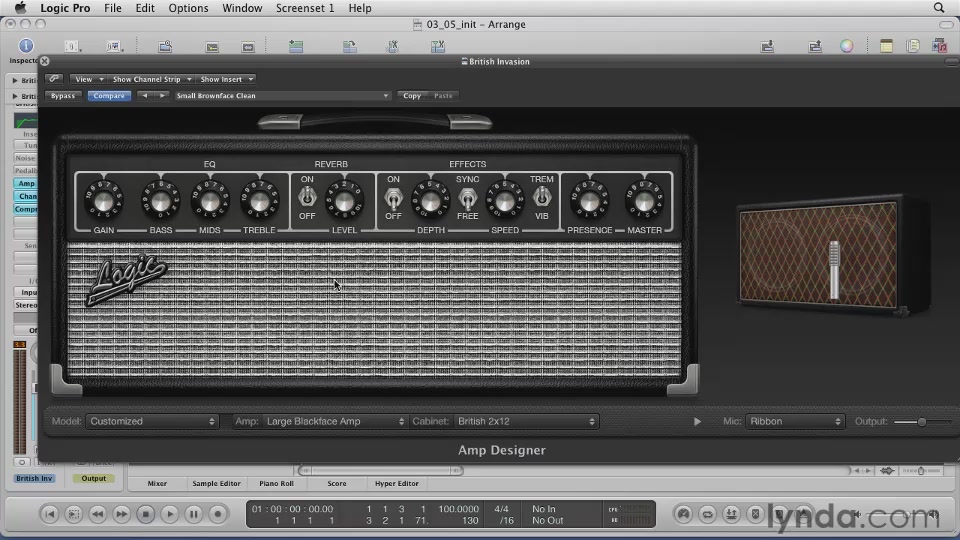This screenshot has height=540, width=960.
Task: Flip the Effects ON/OFF switch
Action: pyautogui.click(x=393, y=197)
